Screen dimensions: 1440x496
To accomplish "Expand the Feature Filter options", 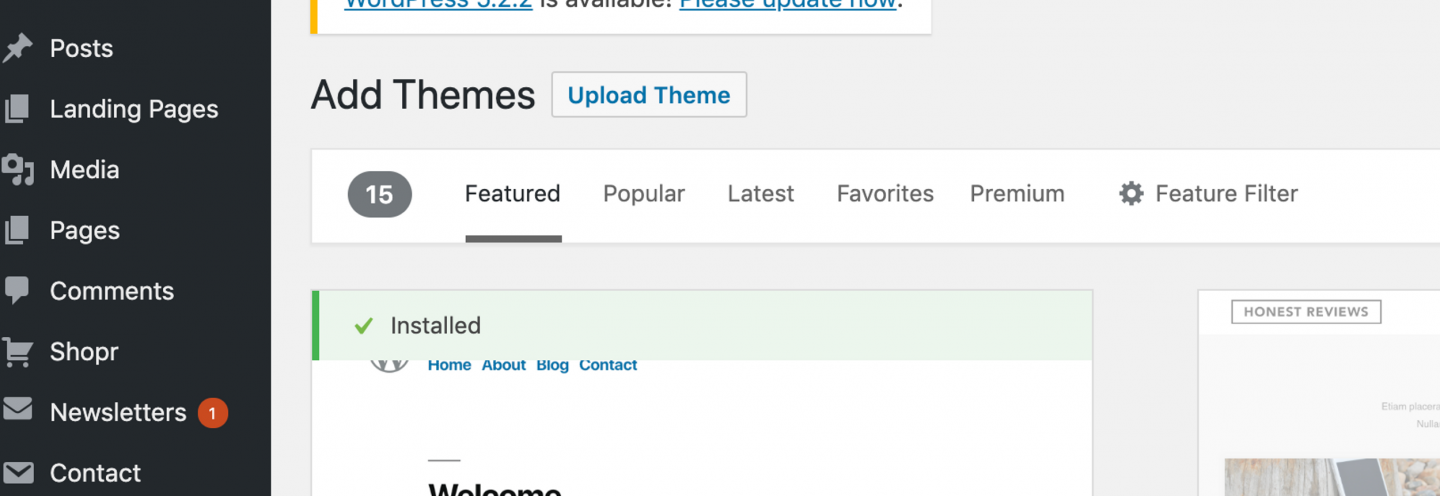I will pos(1208,194).
